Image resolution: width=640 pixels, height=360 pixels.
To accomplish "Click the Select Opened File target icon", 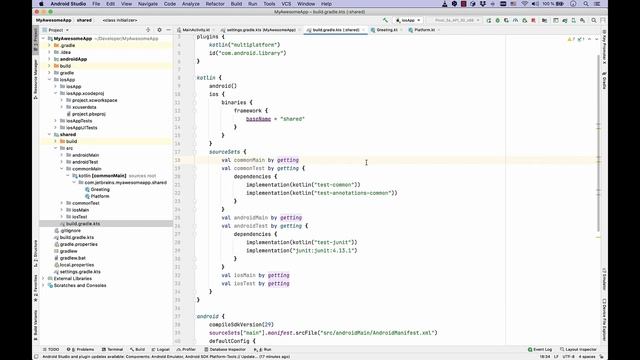I will click(148, 30).
